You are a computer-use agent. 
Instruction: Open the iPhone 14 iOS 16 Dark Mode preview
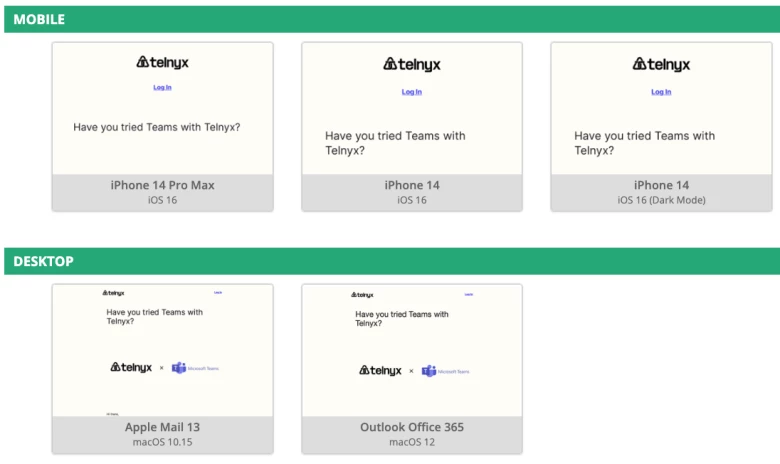pyautogui.click(x=661, y=108)
